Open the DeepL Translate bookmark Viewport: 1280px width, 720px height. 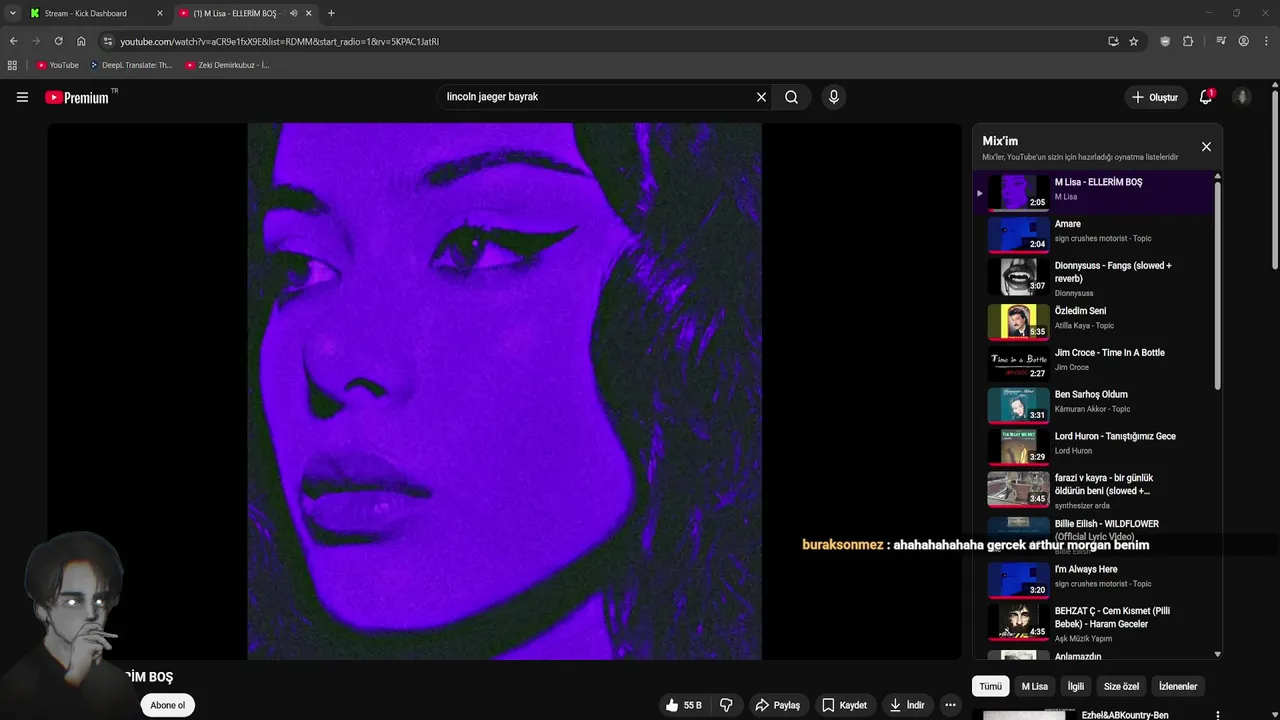click(x=131, y=65)
